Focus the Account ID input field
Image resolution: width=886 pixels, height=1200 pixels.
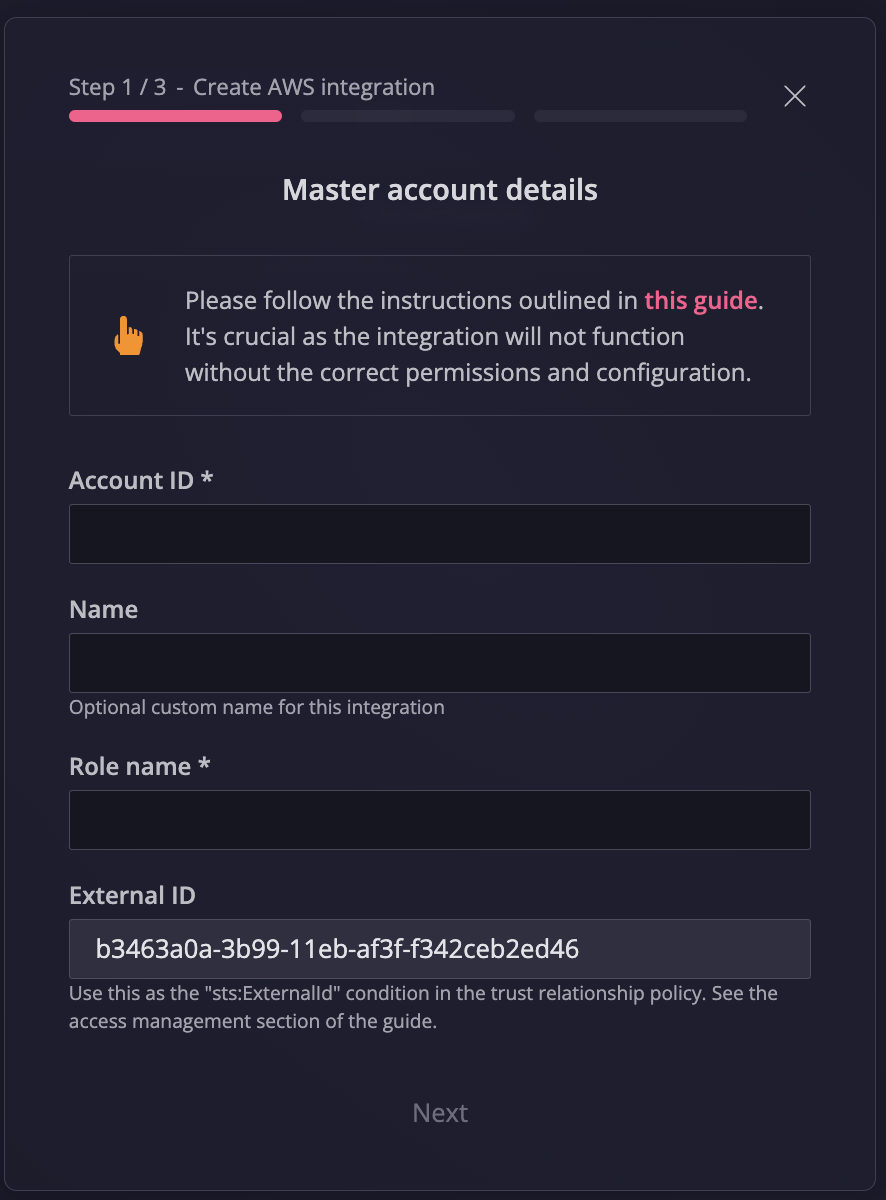[439, 534]
